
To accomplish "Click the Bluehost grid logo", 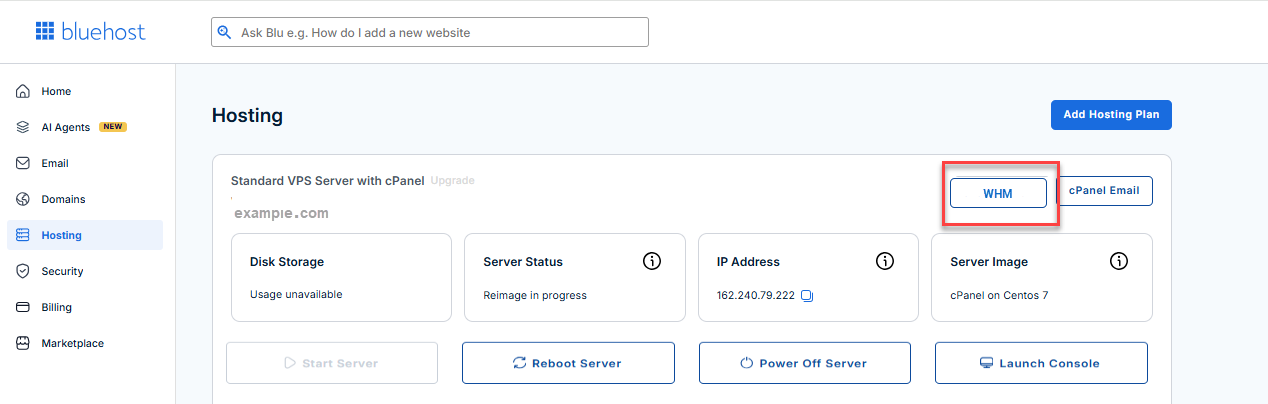I will 44,32.
